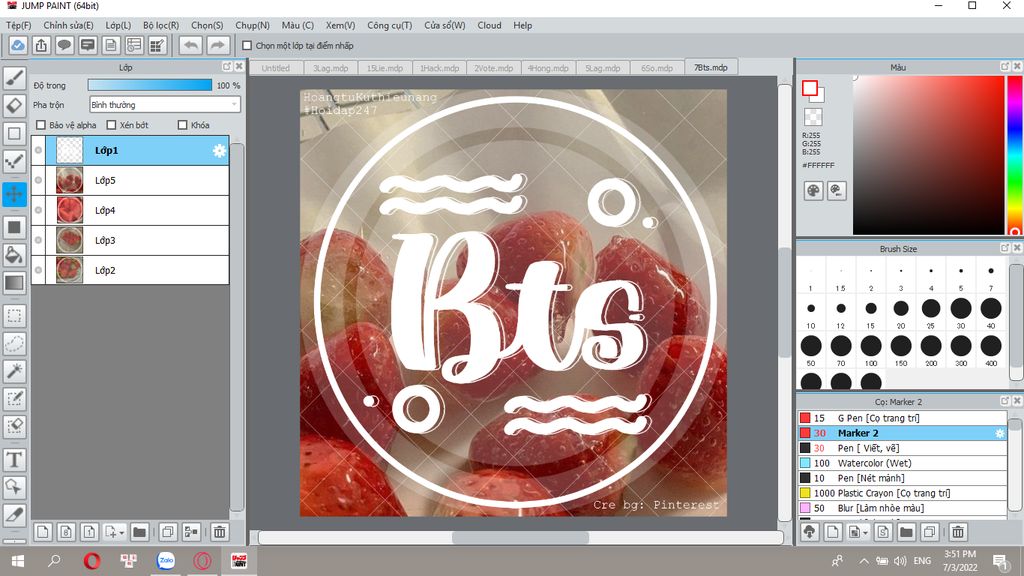Add a new layer via blank page icon

pos(42,532)
